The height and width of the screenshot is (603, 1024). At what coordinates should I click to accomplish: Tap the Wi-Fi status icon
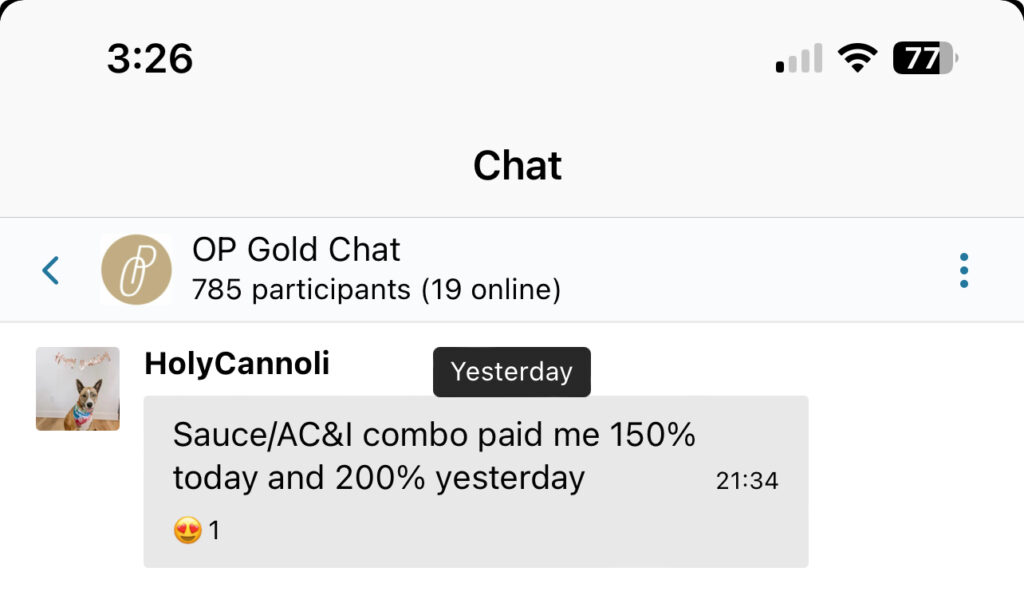tap(857, 59)
